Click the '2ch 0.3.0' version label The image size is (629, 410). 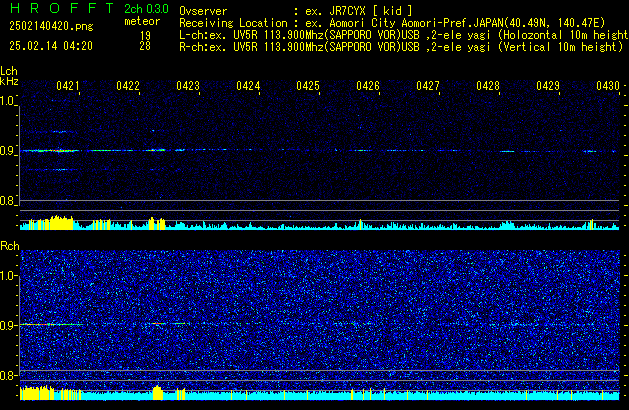tap(146, 8)
